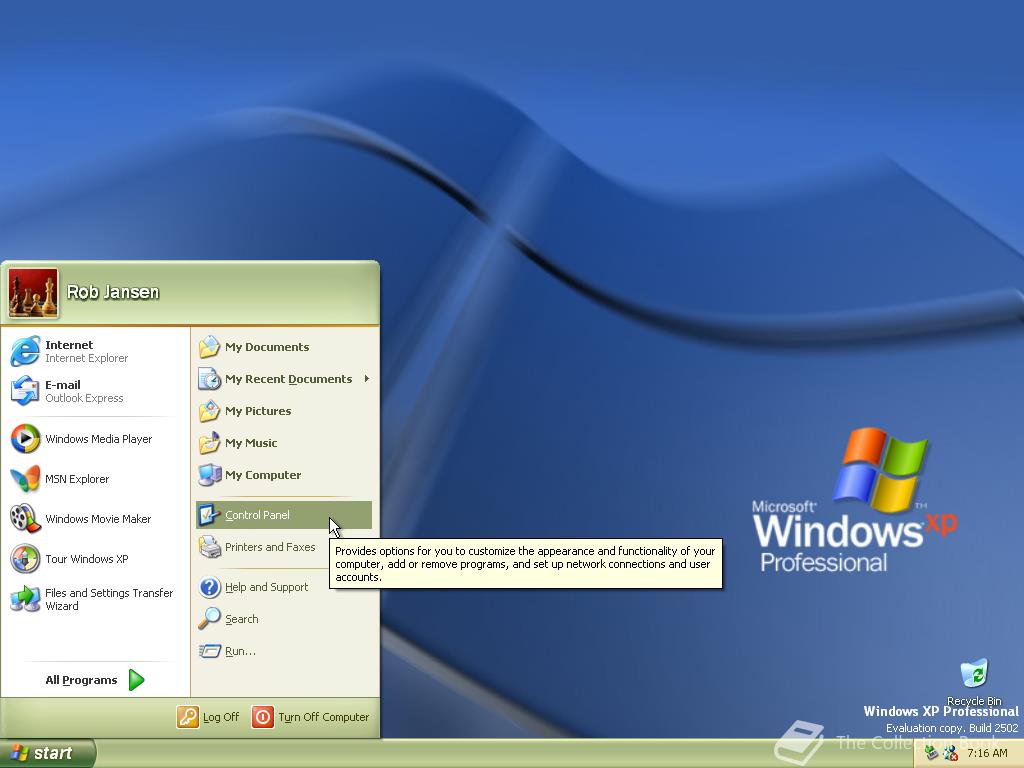Click the All Programs label

(82, 680)
